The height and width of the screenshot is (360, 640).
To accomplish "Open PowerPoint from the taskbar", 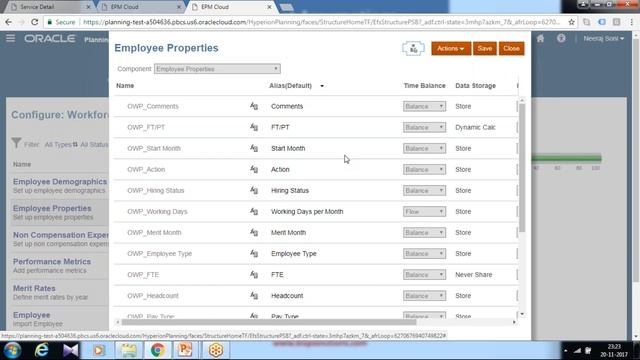I will coord(184,350).
